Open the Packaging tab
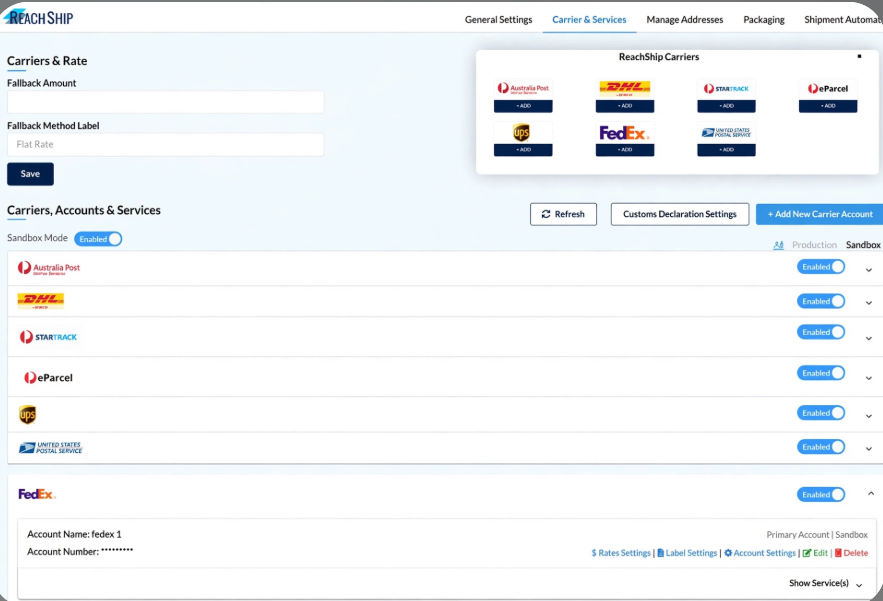The image size is (883, 601). (764, 20)
